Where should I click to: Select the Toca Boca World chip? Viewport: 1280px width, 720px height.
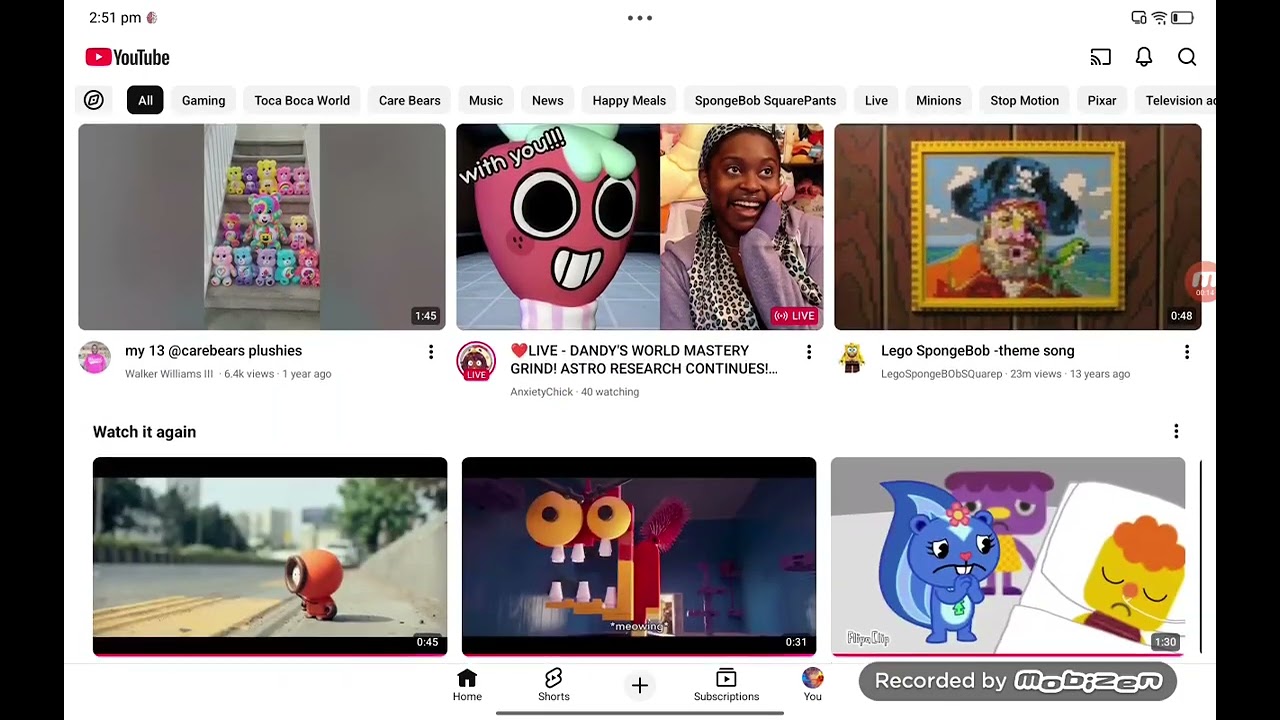pos(302,100)
